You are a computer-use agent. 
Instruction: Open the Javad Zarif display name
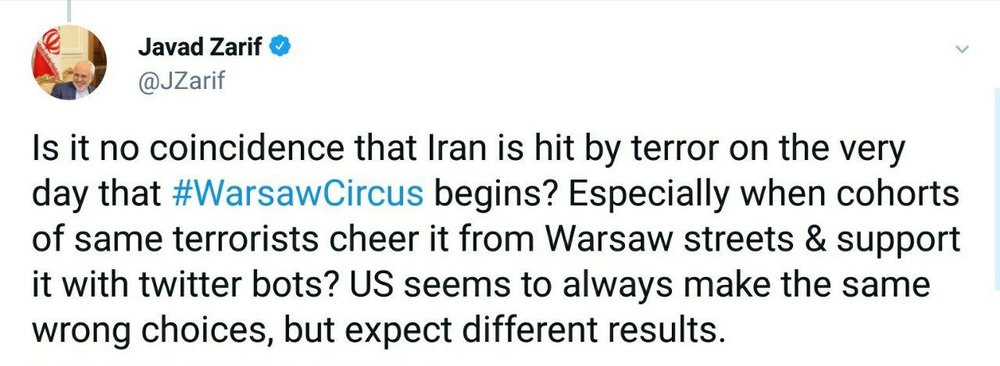200,47
